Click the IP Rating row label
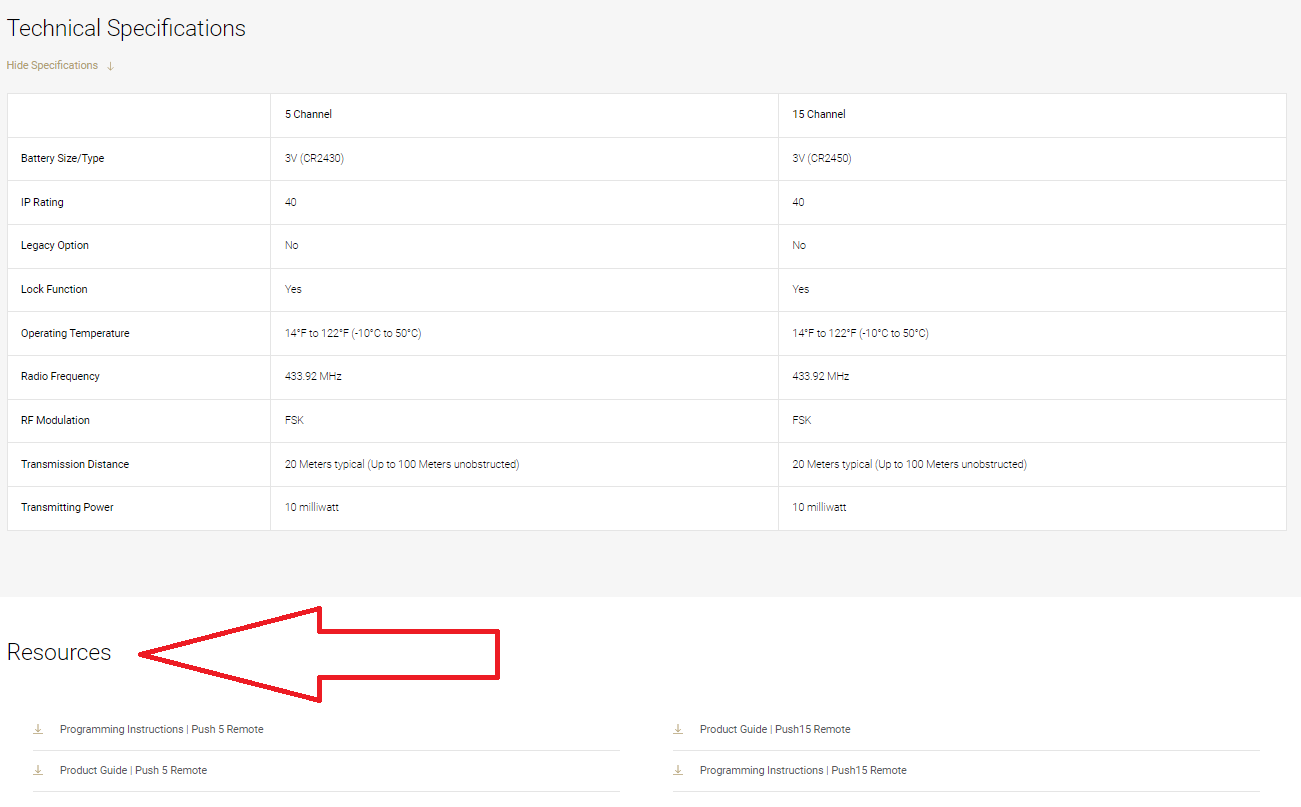 (42, 202)
